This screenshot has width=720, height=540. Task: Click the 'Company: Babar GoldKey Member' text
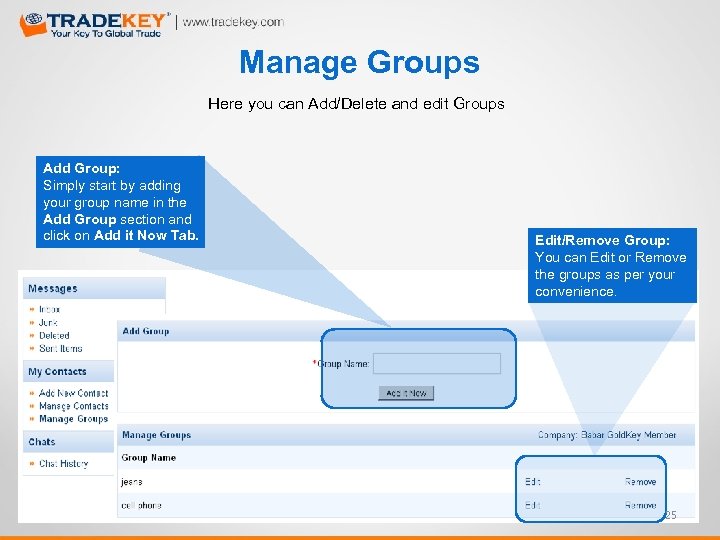point(607,435)
